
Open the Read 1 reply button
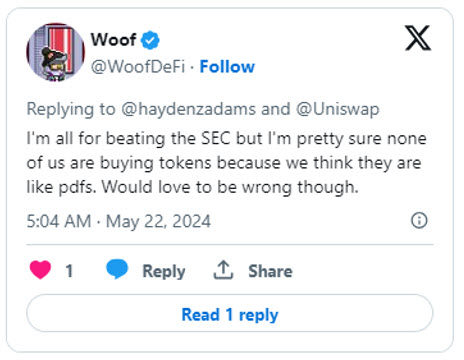[230, 313]
